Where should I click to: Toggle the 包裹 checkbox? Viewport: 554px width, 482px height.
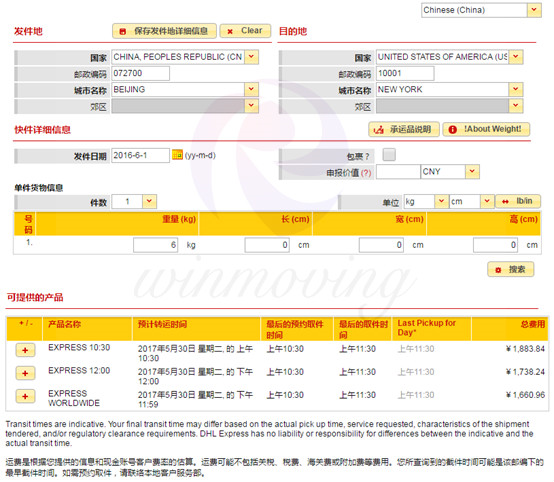pyautogui.click(x=389, y=154)
